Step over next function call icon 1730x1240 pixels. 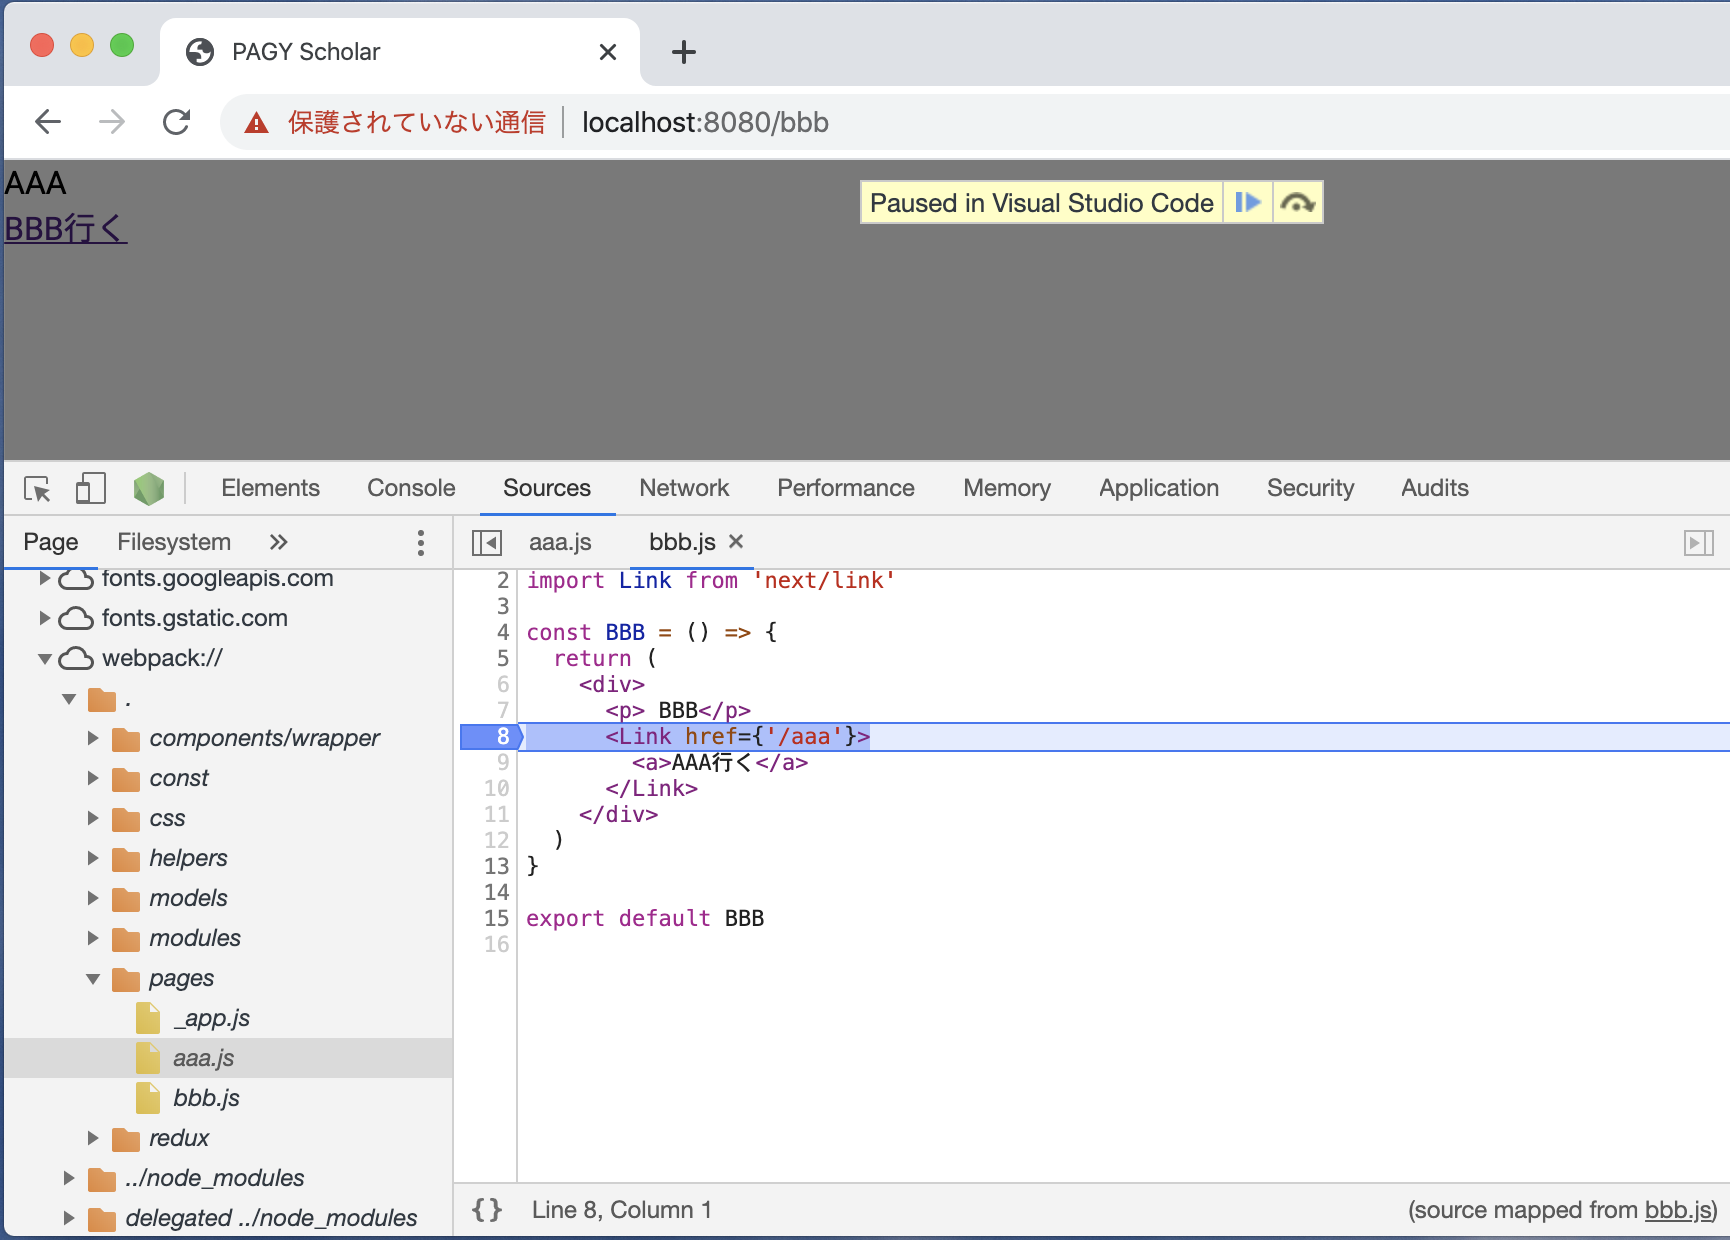point(1297,203)
